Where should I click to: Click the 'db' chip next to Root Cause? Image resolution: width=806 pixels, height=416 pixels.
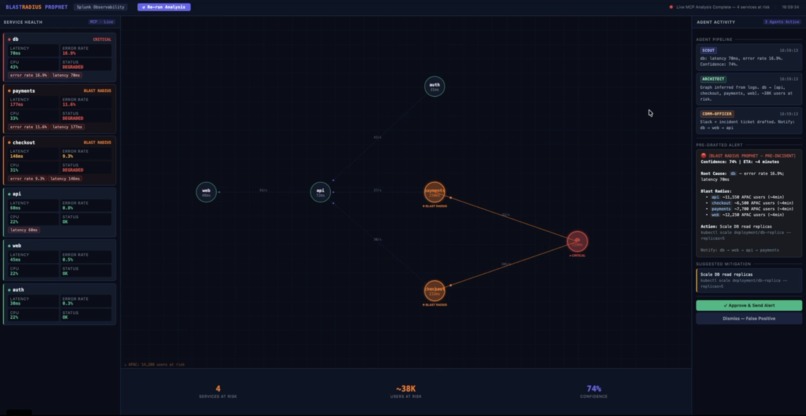pyautogui.click(x=733, y=173)
